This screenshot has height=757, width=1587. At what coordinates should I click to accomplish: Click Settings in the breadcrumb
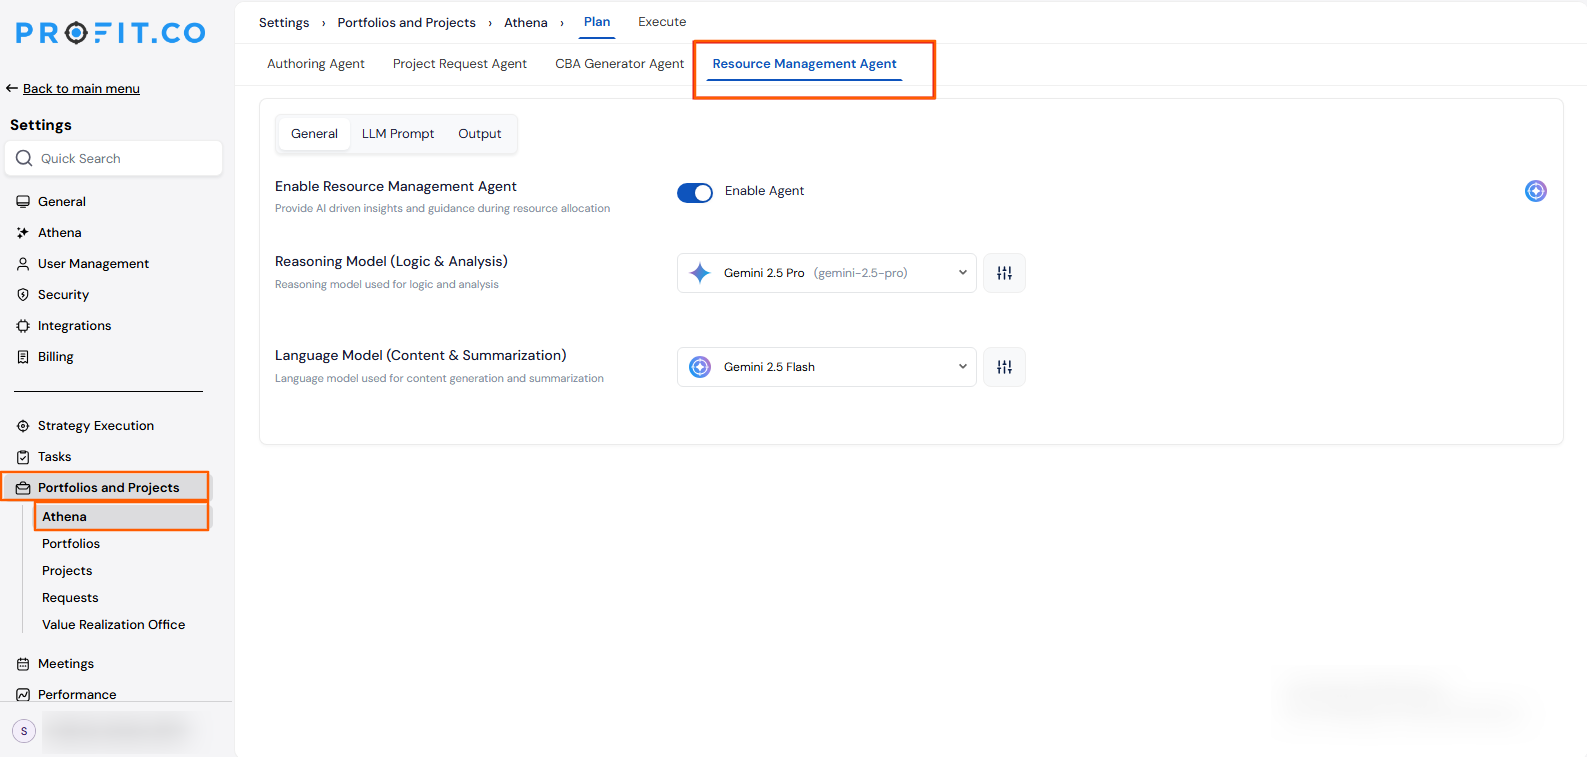pyautogui.click(x=284, y=23)
